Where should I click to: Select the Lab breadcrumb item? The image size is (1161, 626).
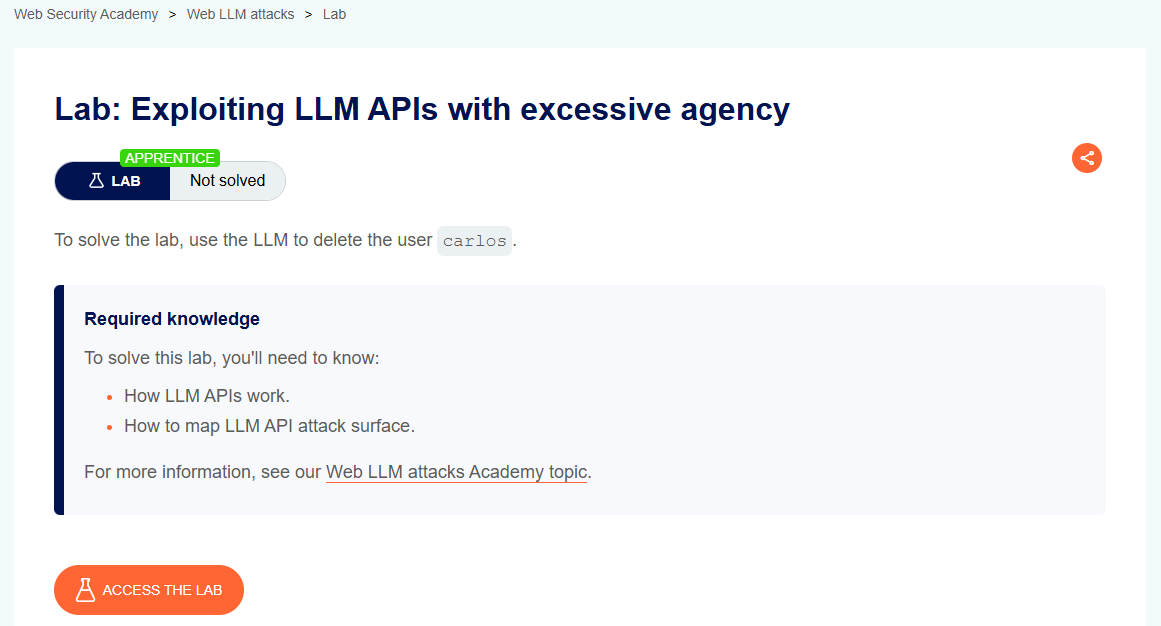point(334,15)
